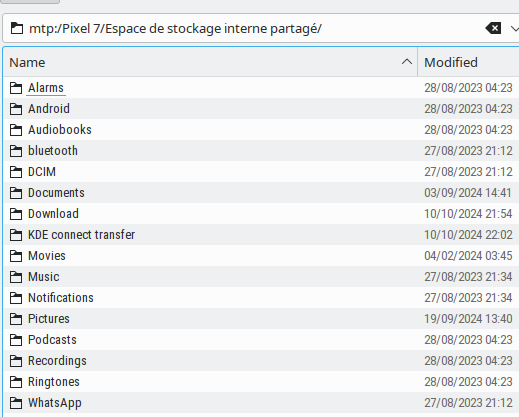Select the Documents folder row
Image resolution: width=519 pixels, height=417 pixels.
pyautogui.click(x=261, y=193)
